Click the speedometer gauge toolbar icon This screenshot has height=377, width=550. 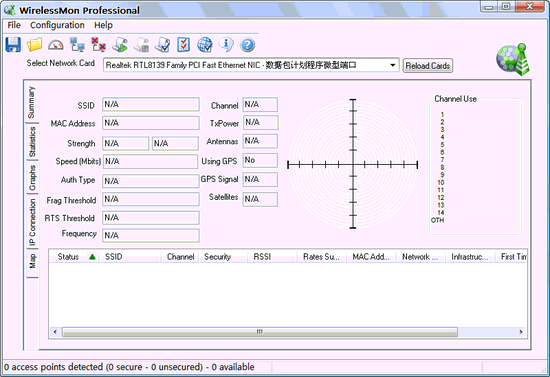56,45
